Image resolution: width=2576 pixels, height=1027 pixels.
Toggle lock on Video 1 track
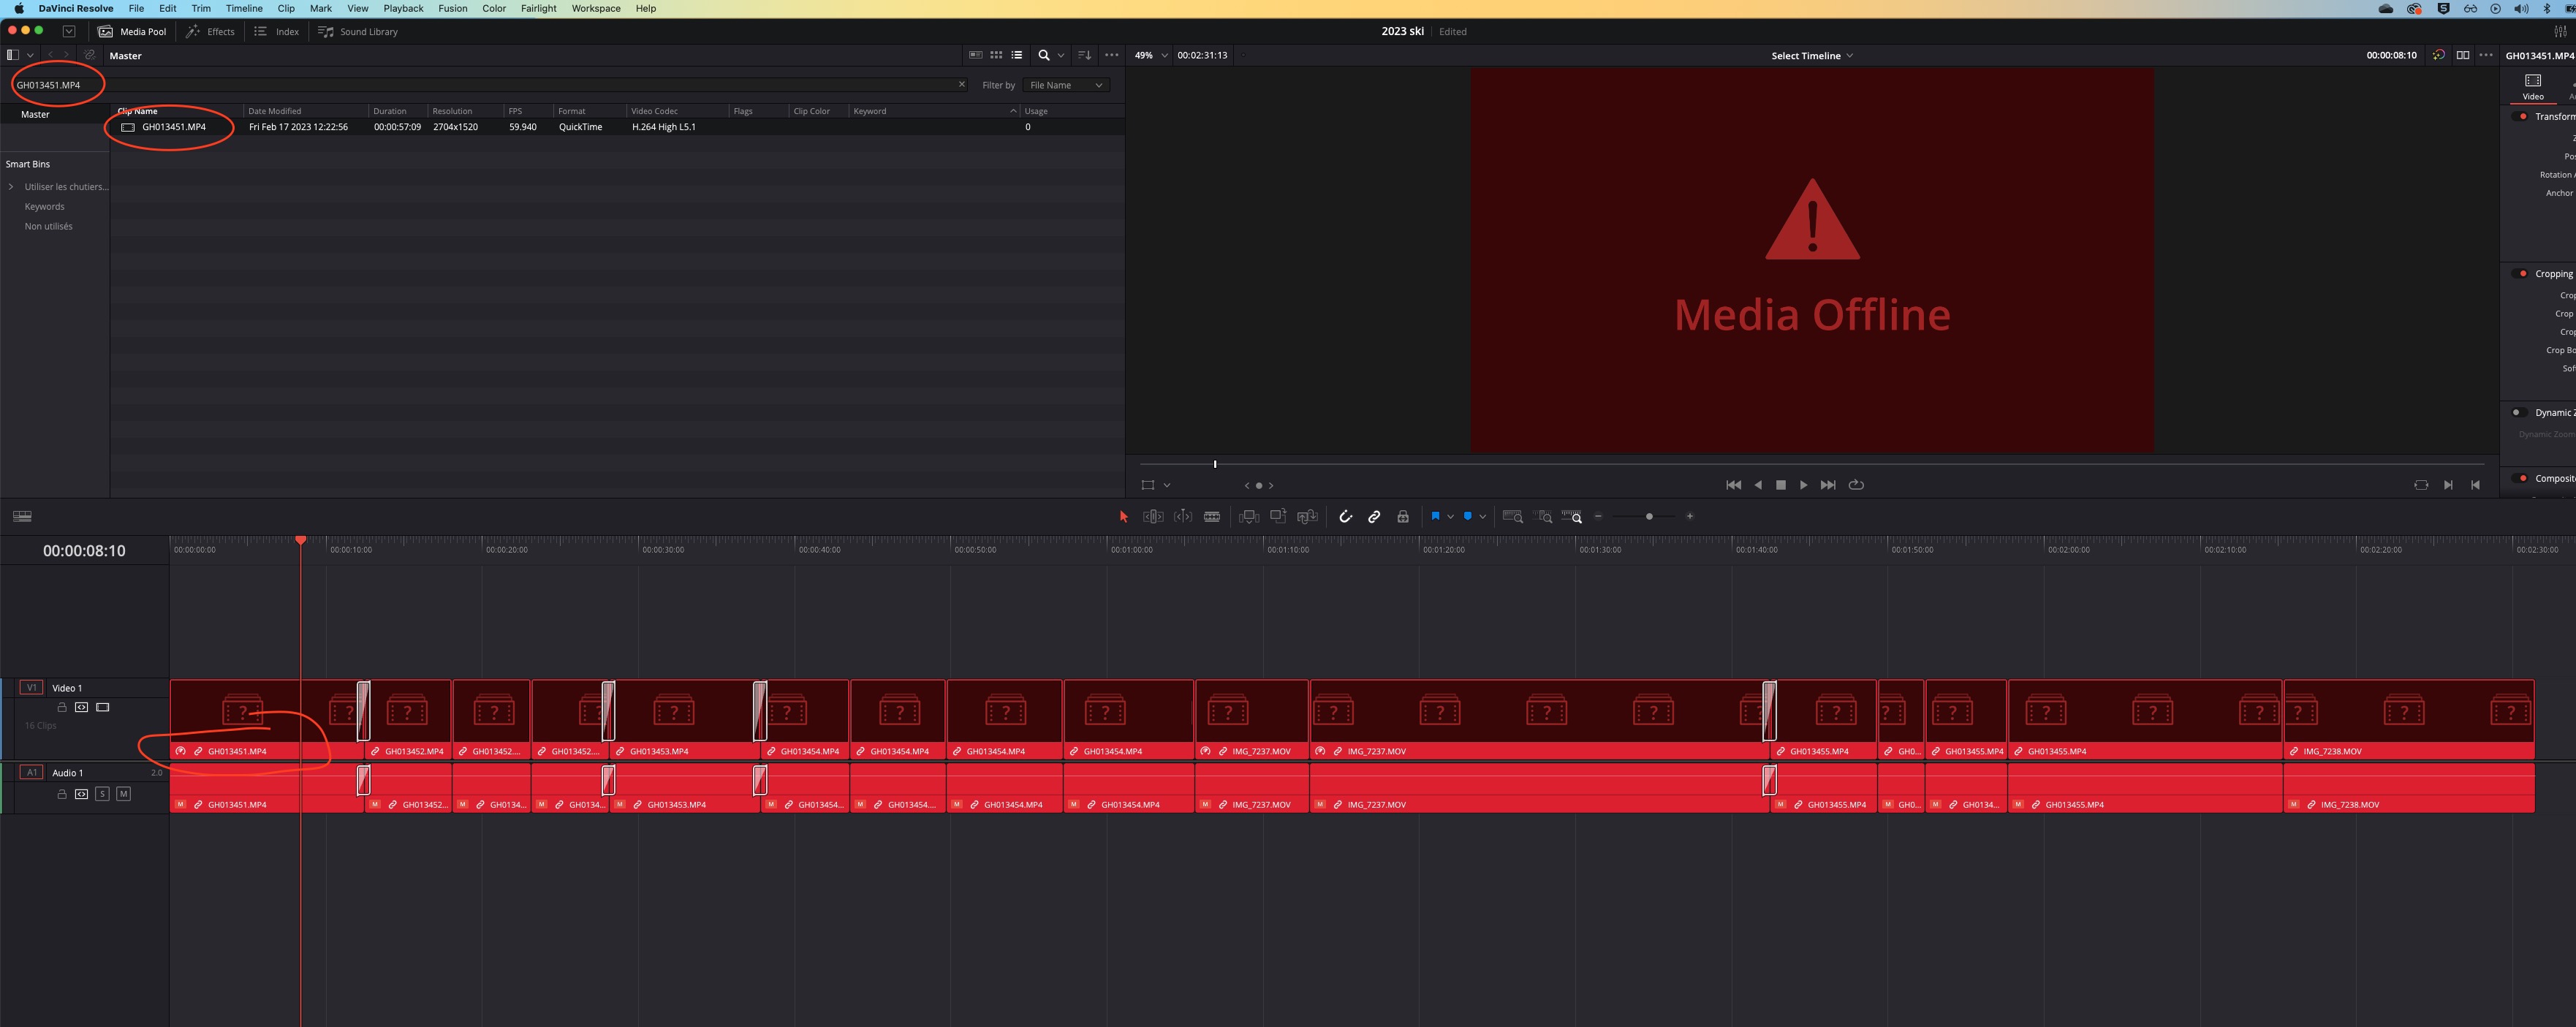pos(62,707)
